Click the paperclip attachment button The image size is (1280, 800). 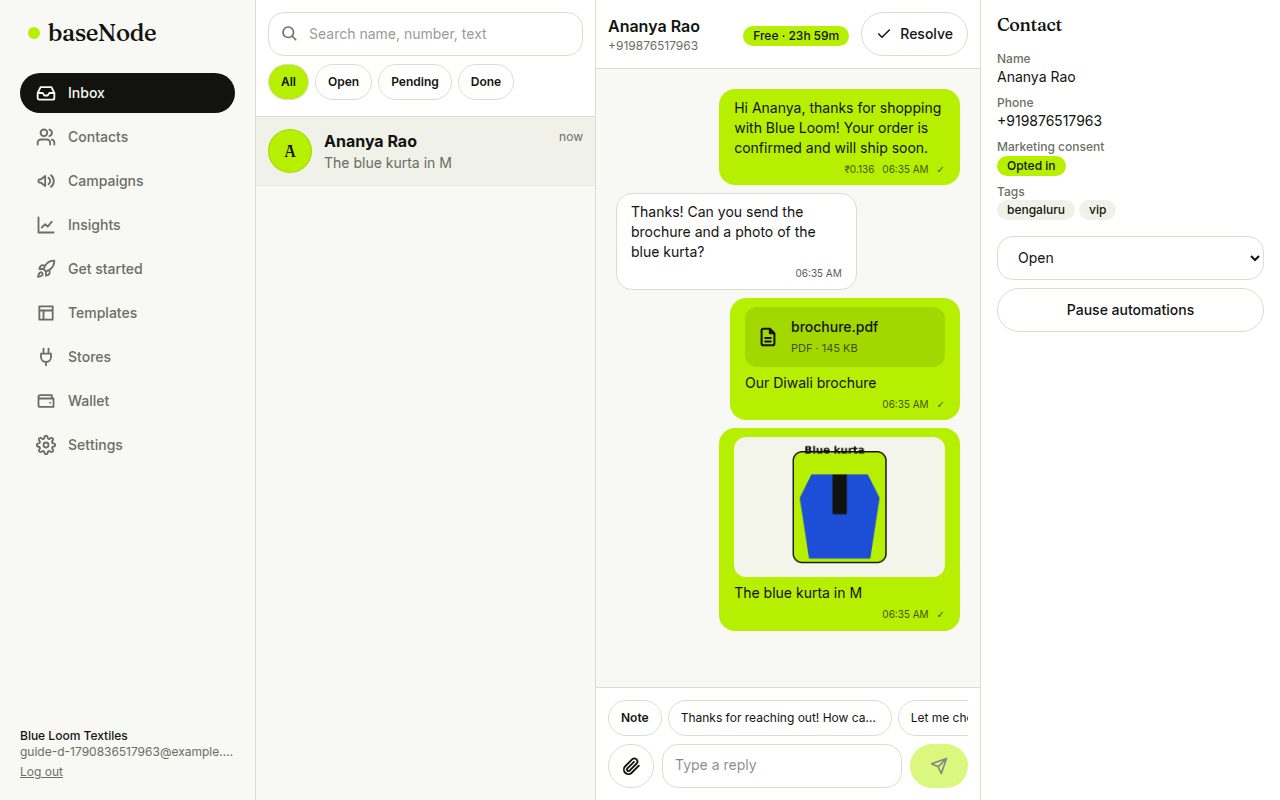[x=631, y=766]
